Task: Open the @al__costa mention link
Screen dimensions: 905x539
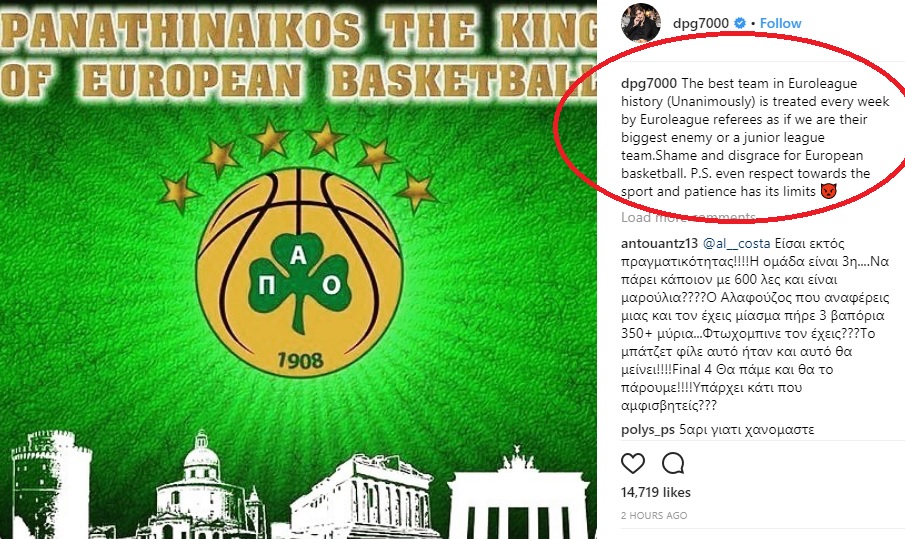Action: [736, 244]
